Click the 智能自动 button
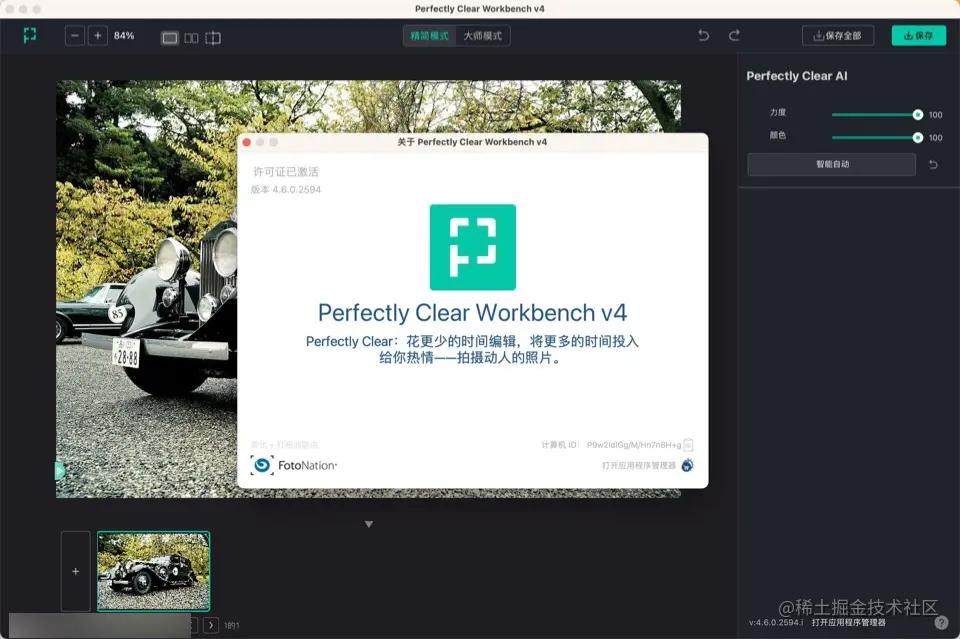 coord(831,164)
